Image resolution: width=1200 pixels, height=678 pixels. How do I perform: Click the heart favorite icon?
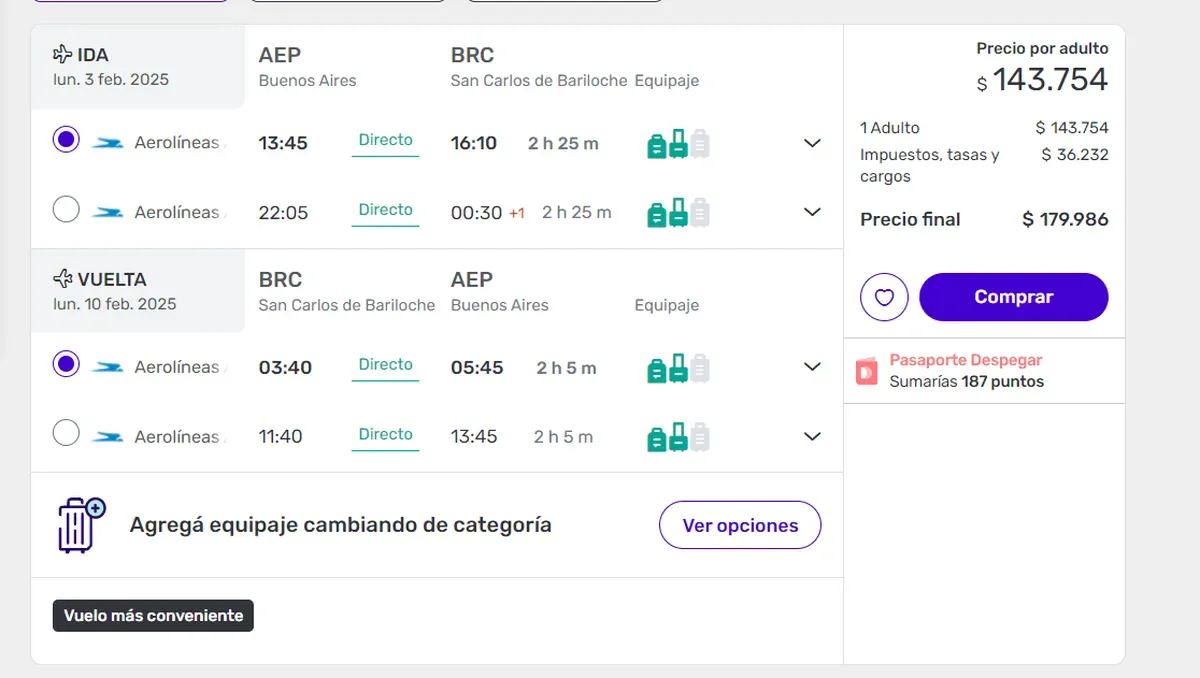coord(884,297)
